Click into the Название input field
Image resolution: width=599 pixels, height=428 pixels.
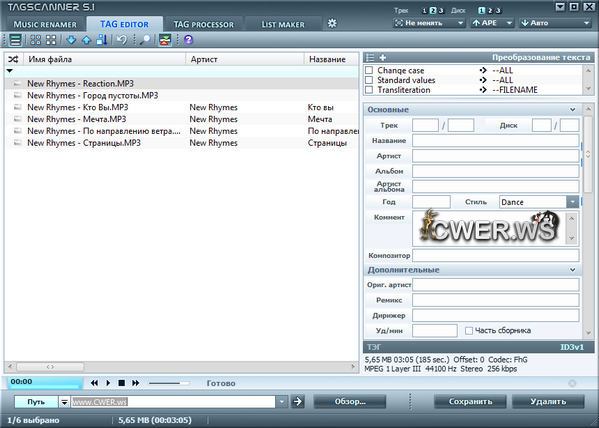495,141
